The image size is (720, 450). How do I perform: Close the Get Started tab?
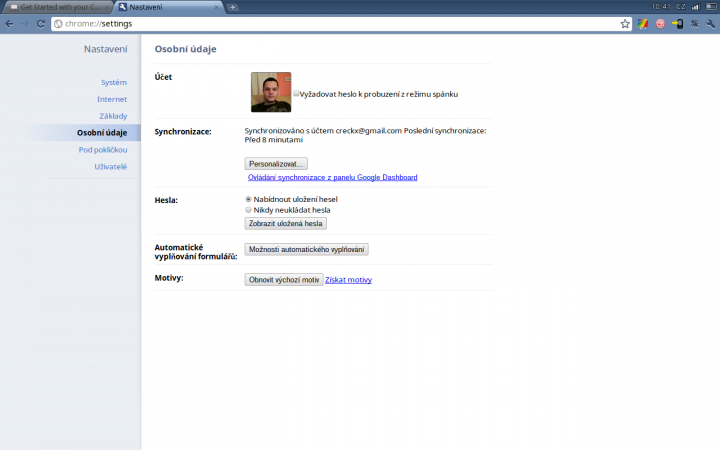pyautogui.click(x=107, y=7)
